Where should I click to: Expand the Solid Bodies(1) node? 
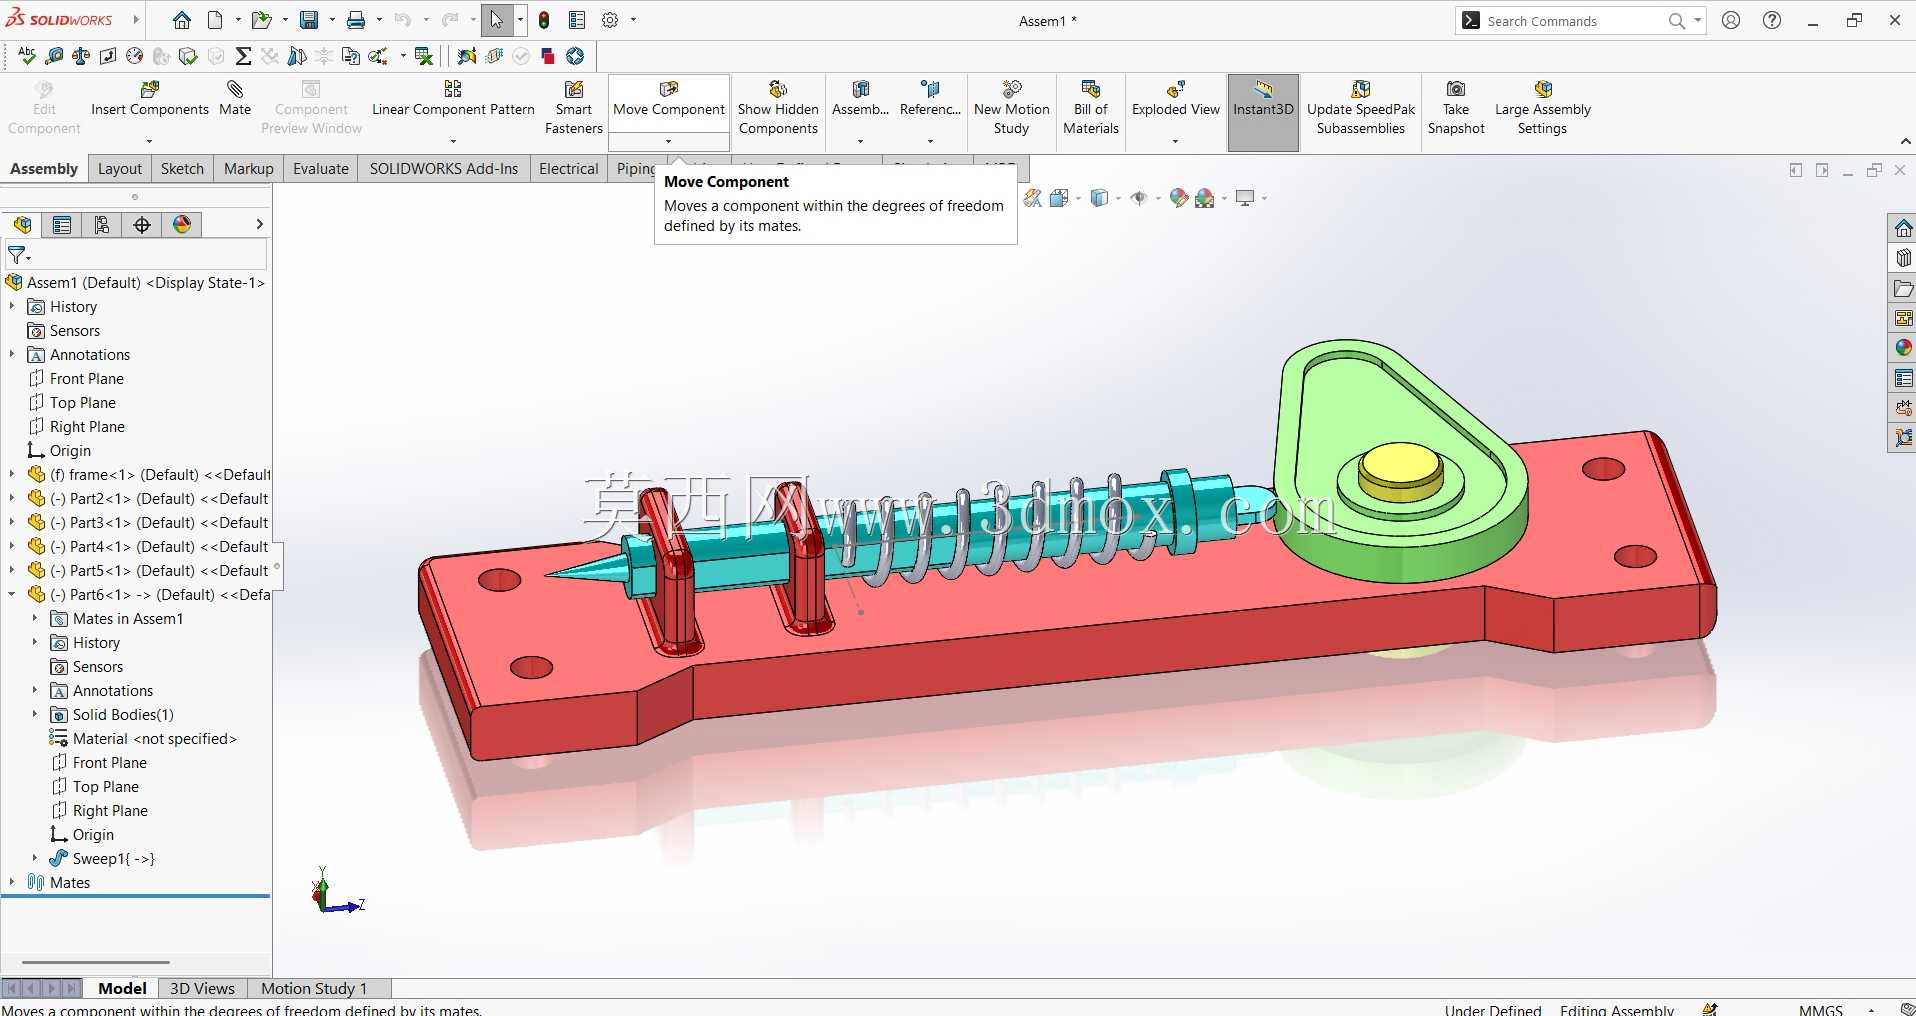pyautogui.click(x=35, y=715)
